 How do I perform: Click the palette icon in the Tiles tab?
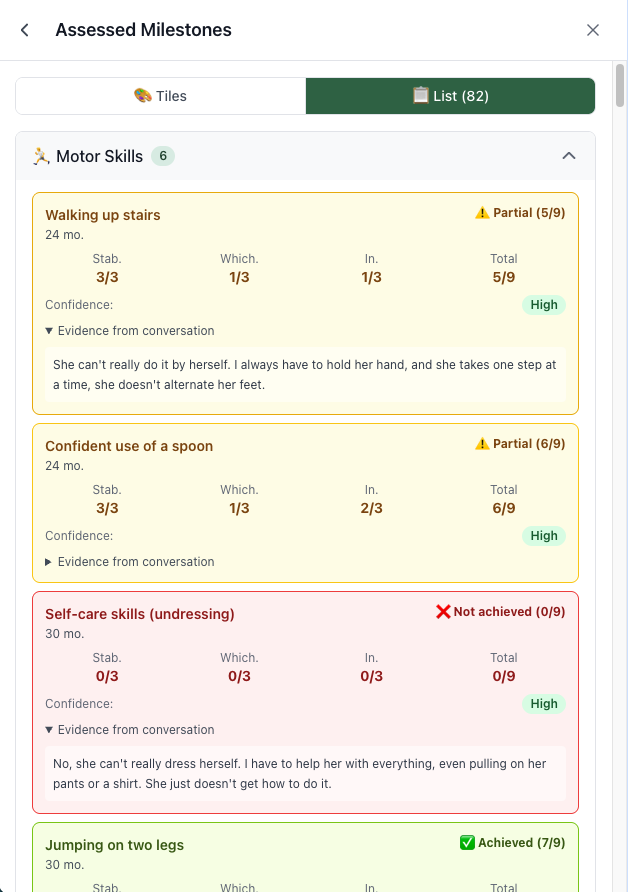tap(142, 96)
